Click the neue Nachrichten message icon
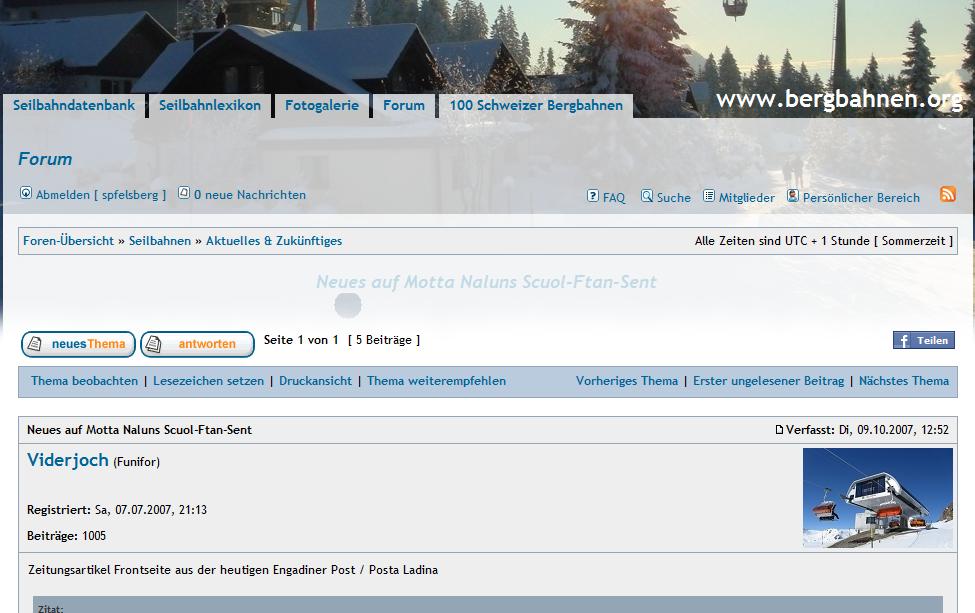 [x=184, y=193]
